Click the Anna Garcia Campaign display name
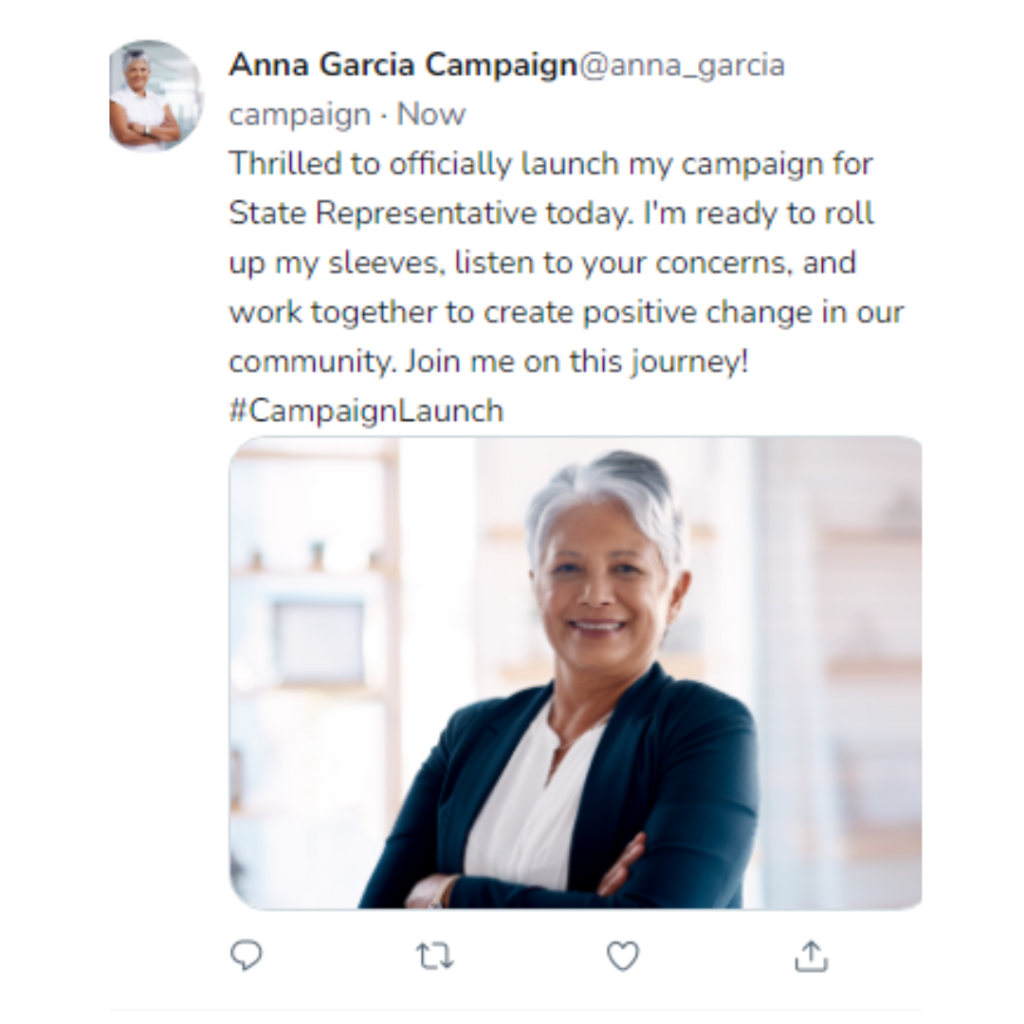The height and width of the screenshot is (1024, 1024). pos(403,65)
